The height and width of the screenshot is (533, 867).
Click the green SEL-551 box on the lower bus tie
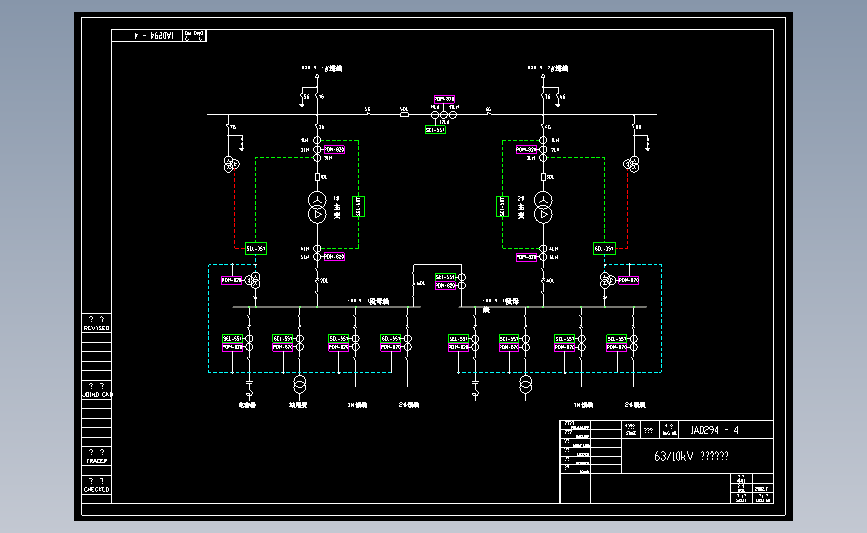pos(446,277)
